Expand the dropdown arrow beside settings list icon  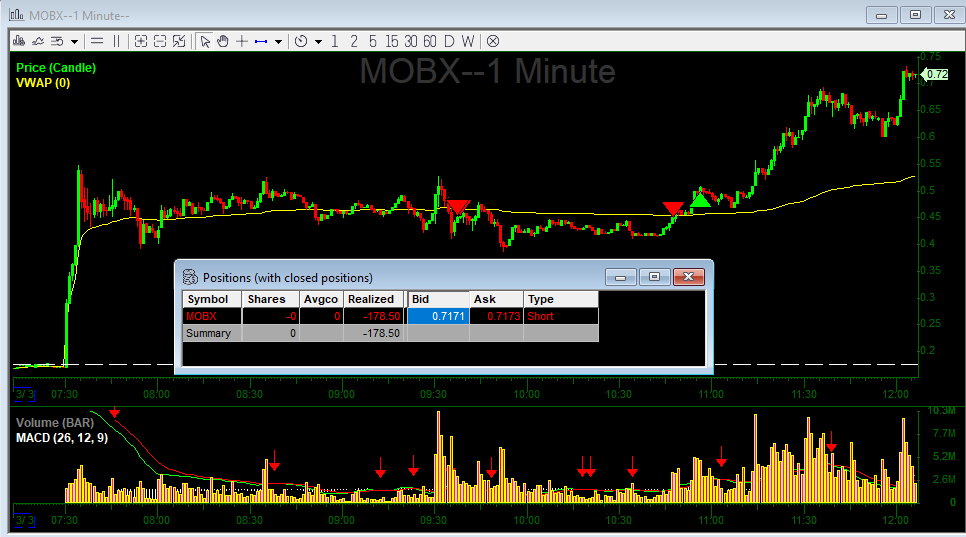tap(75, 42)
